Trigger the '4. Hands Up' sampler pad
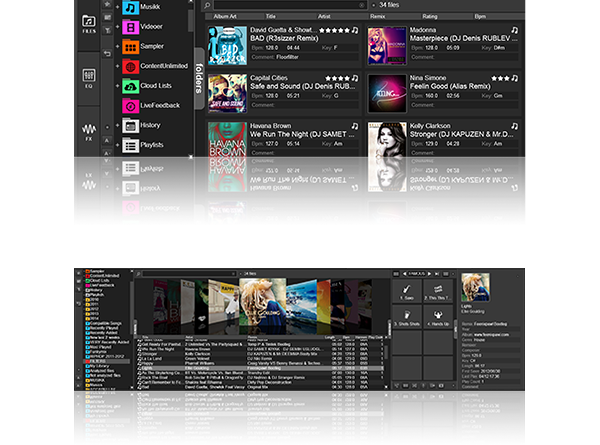 click(x=438, y=317)
